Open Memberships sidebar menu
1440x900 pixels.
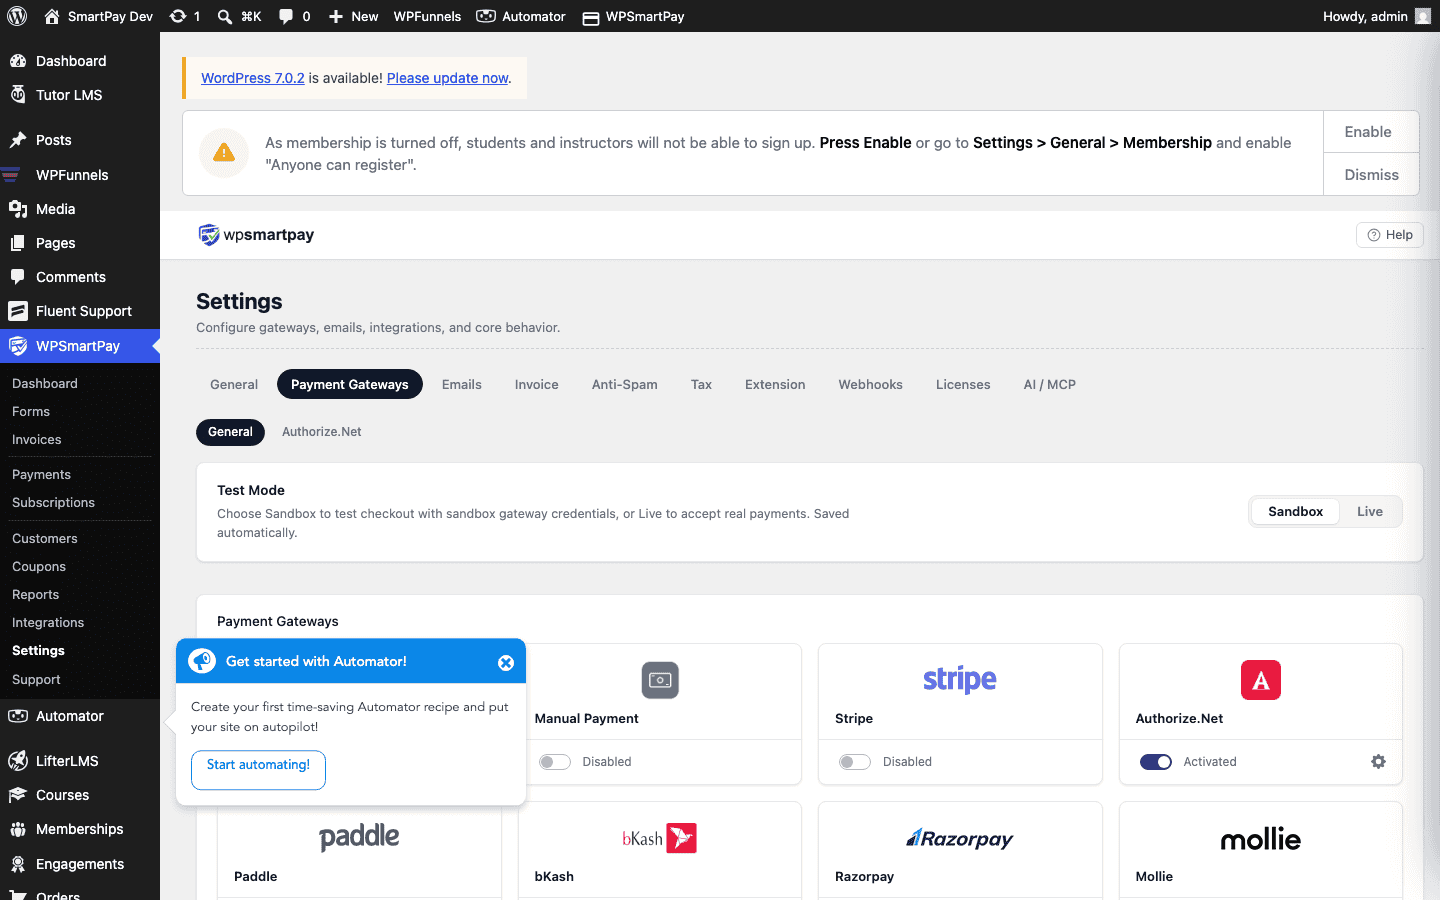[80, 829]
